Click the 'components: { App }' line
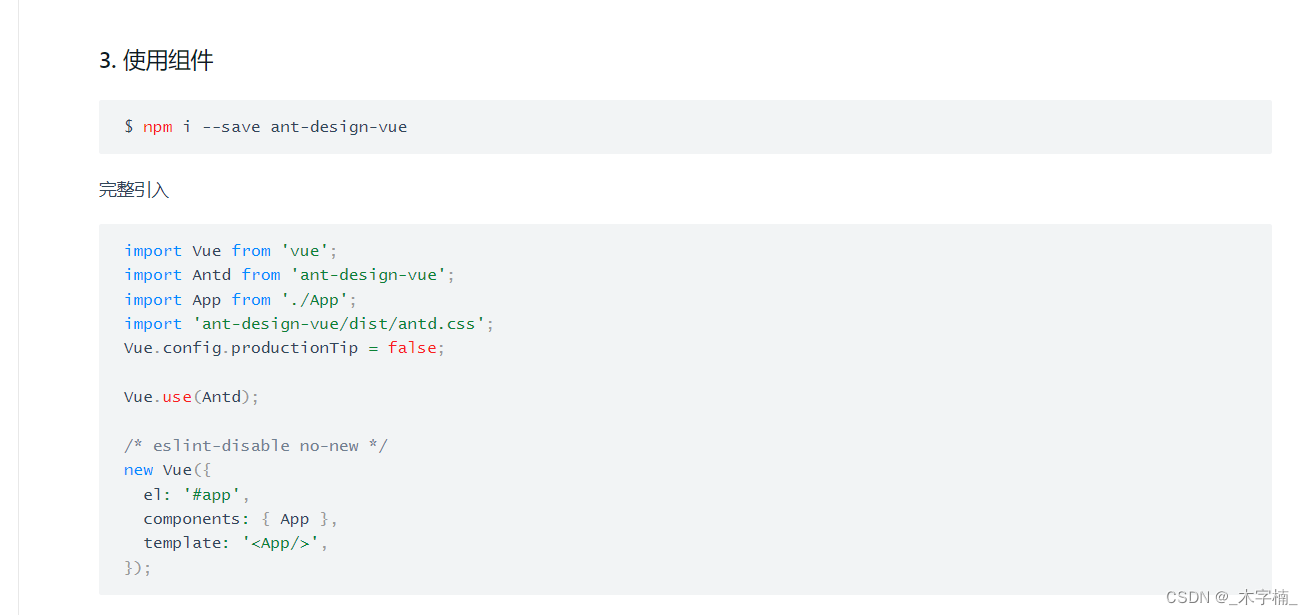 pyautogui.click(x=241, y=519)
